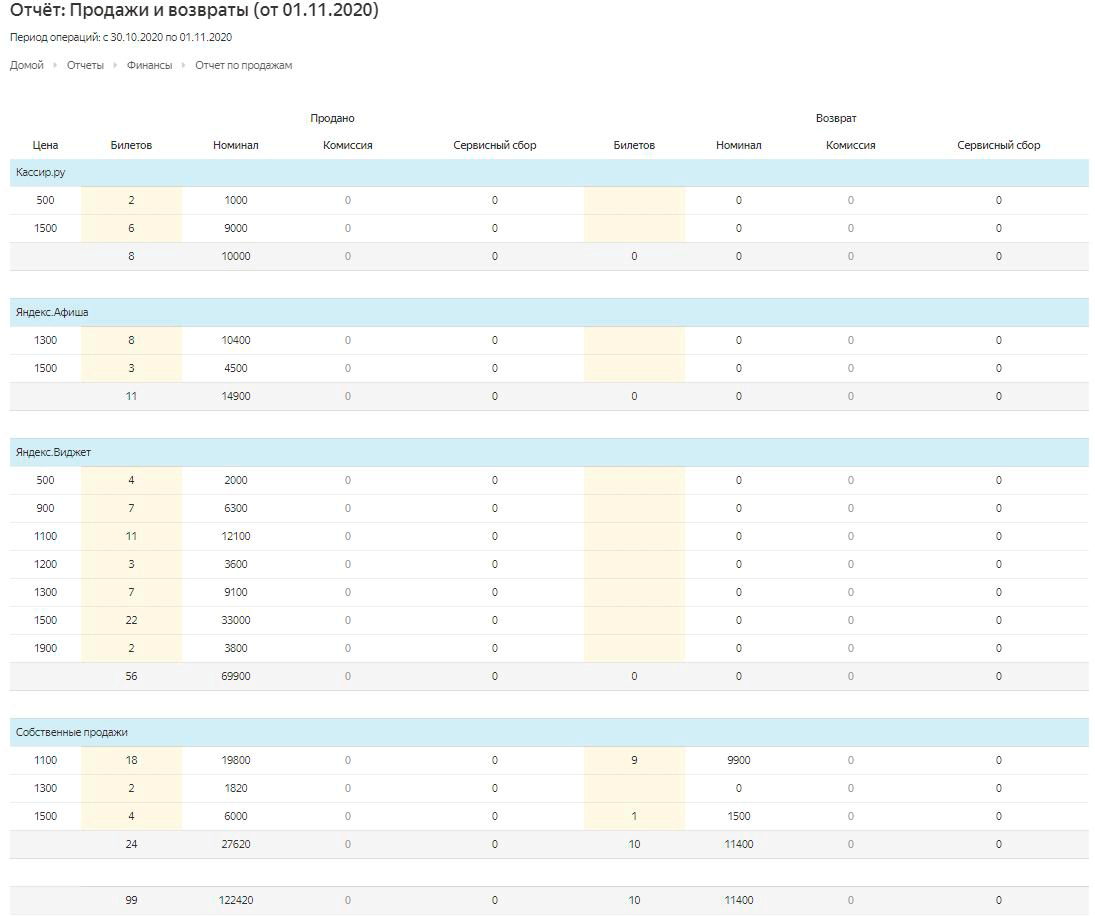The height and width of the screenshot is (916, 1095).
Task: Click nominal value 33000 in Яндекс.Виджет
Action: [236, 620]
